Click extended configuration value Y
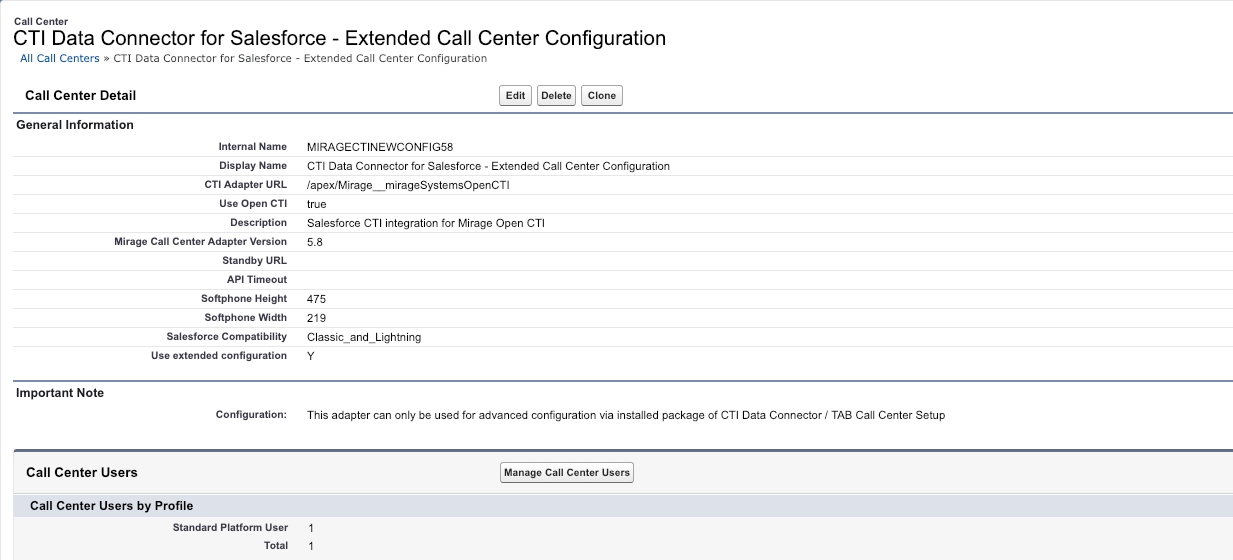 point(311,356)
